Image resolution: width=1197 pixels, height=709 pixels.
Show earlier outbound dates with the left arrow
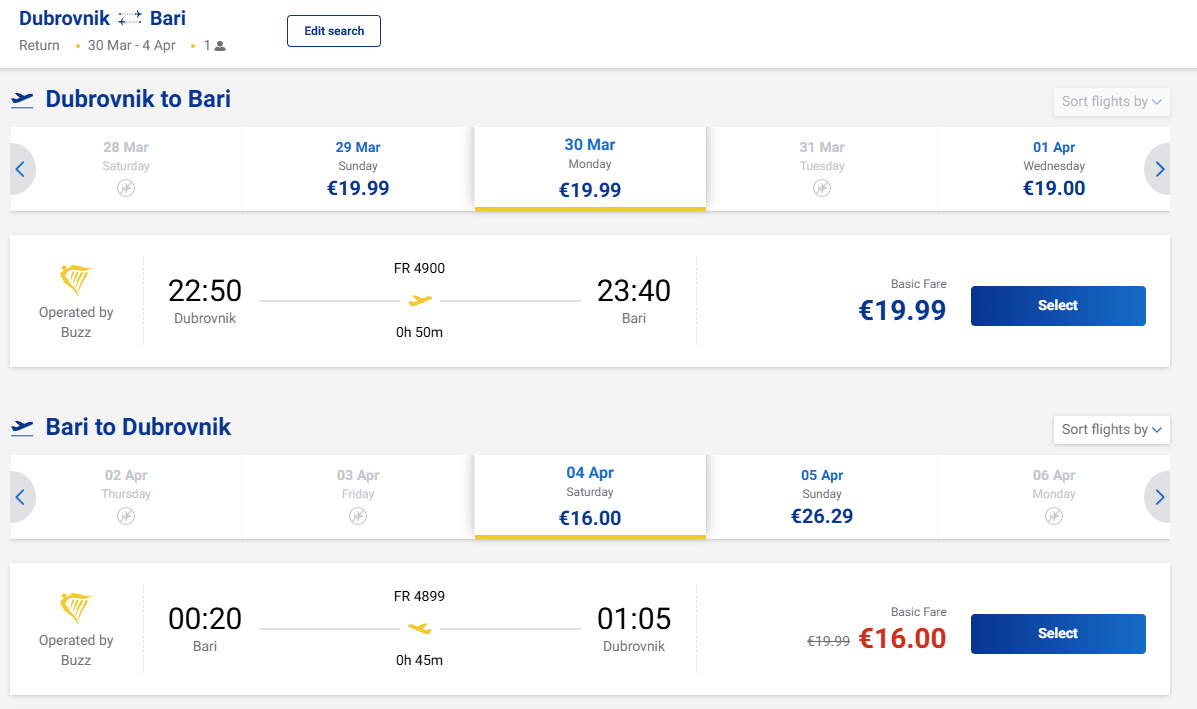point(20,169)
